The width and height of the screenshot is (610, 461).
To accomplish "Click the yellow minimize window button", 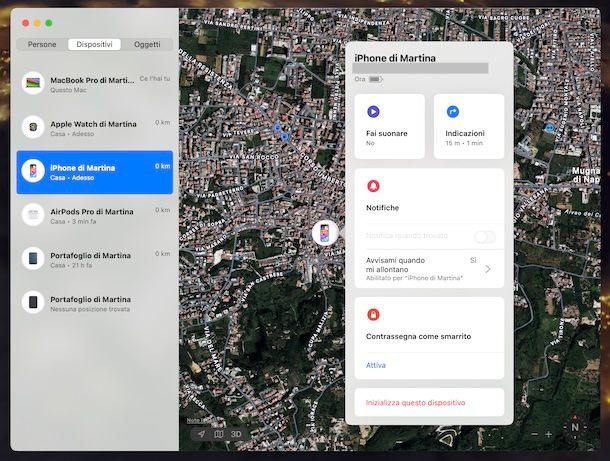I will pyautogui.click(x=37, y=23).
